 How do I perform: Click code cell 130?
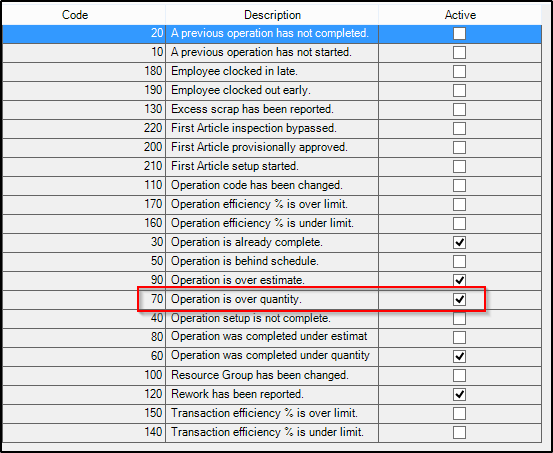(x=84, y=110)
